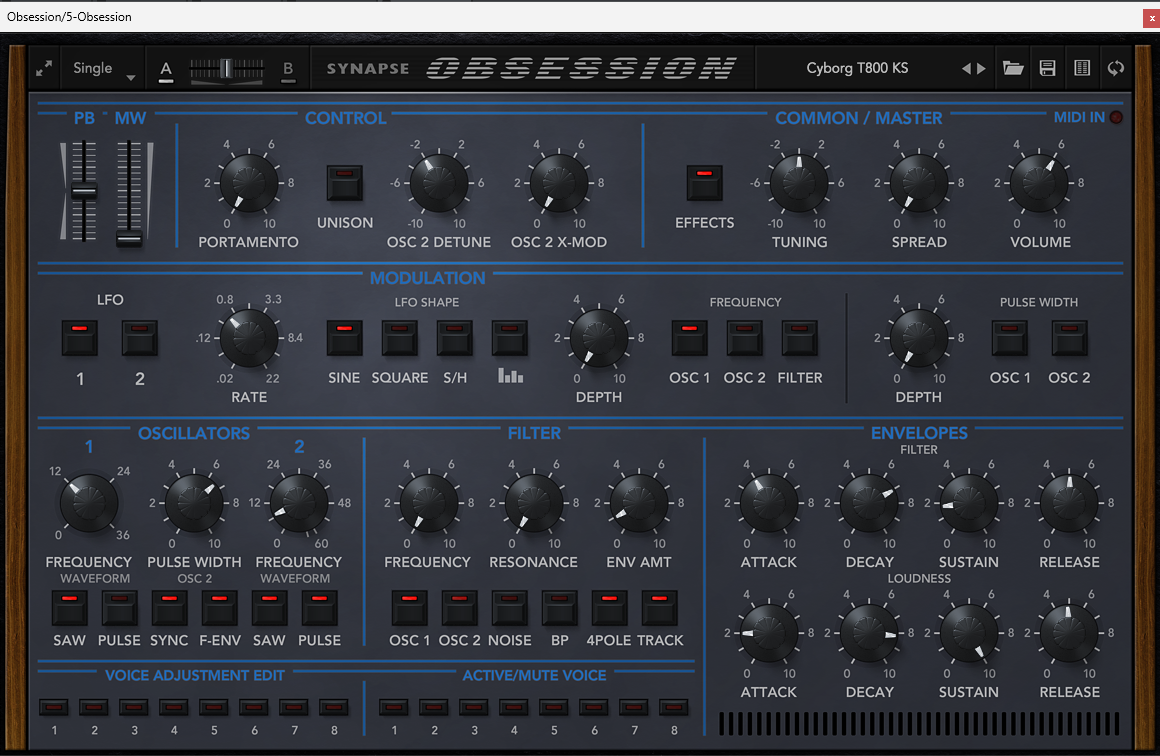Open the patch list panel icon

pyautogui.click(x=1082, y=69)
